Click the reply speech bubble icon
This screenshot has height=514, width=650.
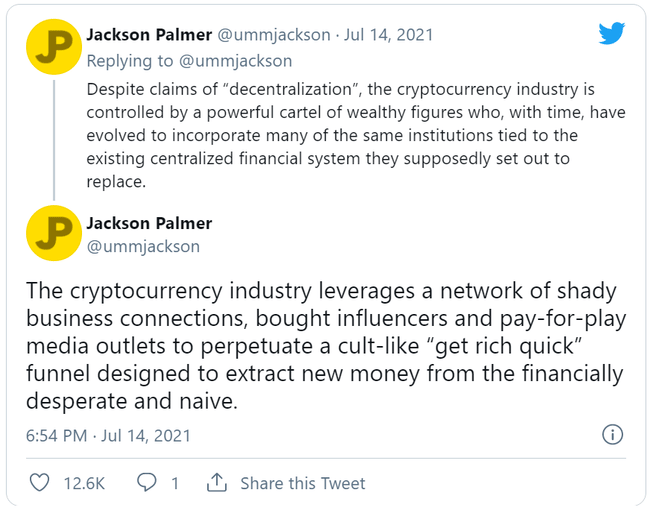coord(146,483)
